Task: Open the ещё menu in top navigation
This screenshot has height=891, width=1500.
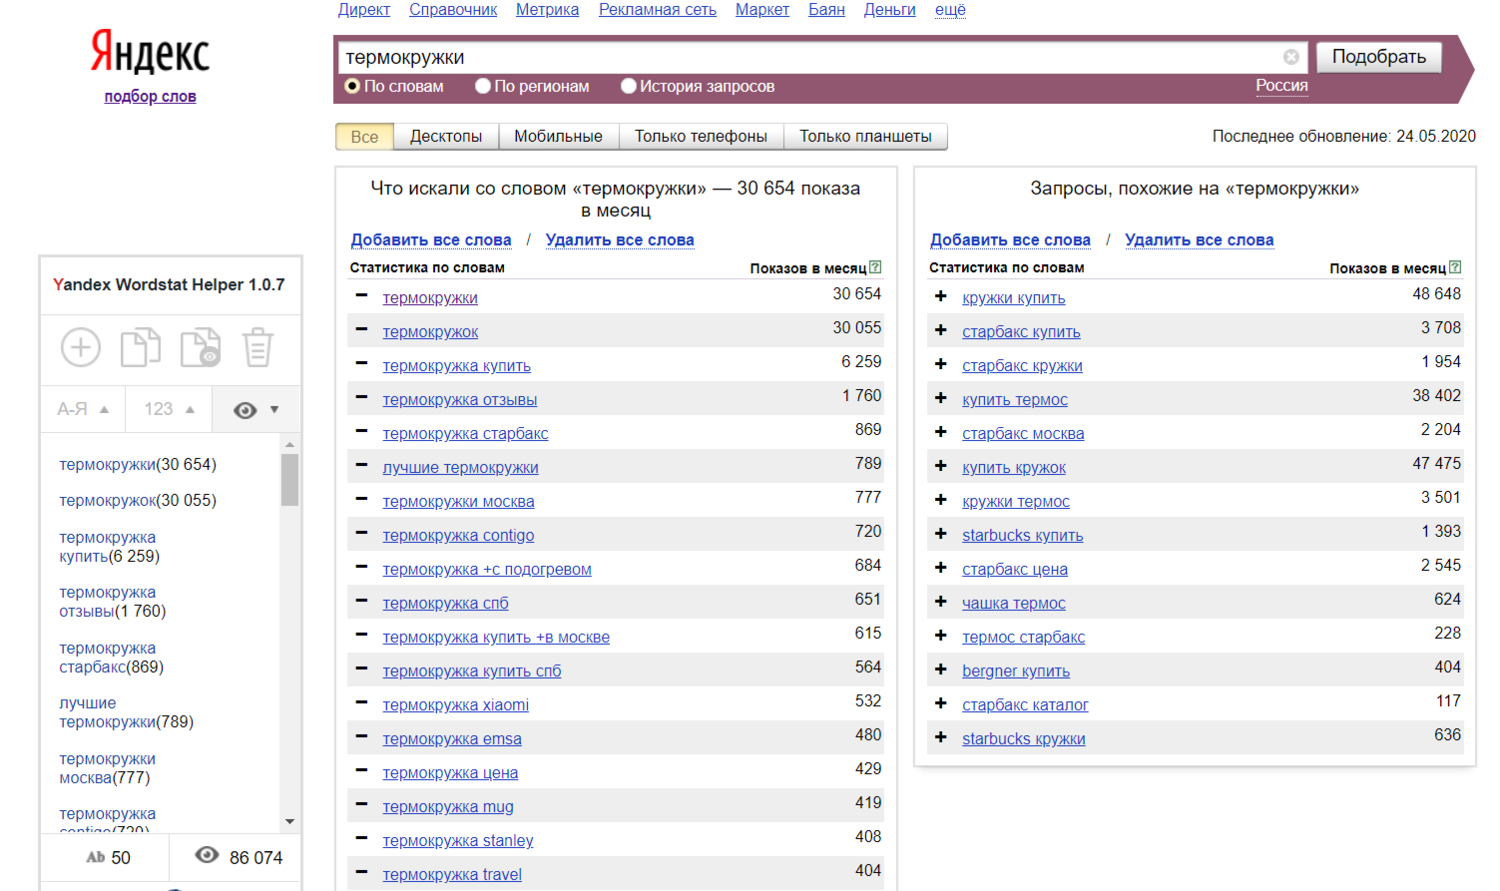Action: tap(950, 10)
